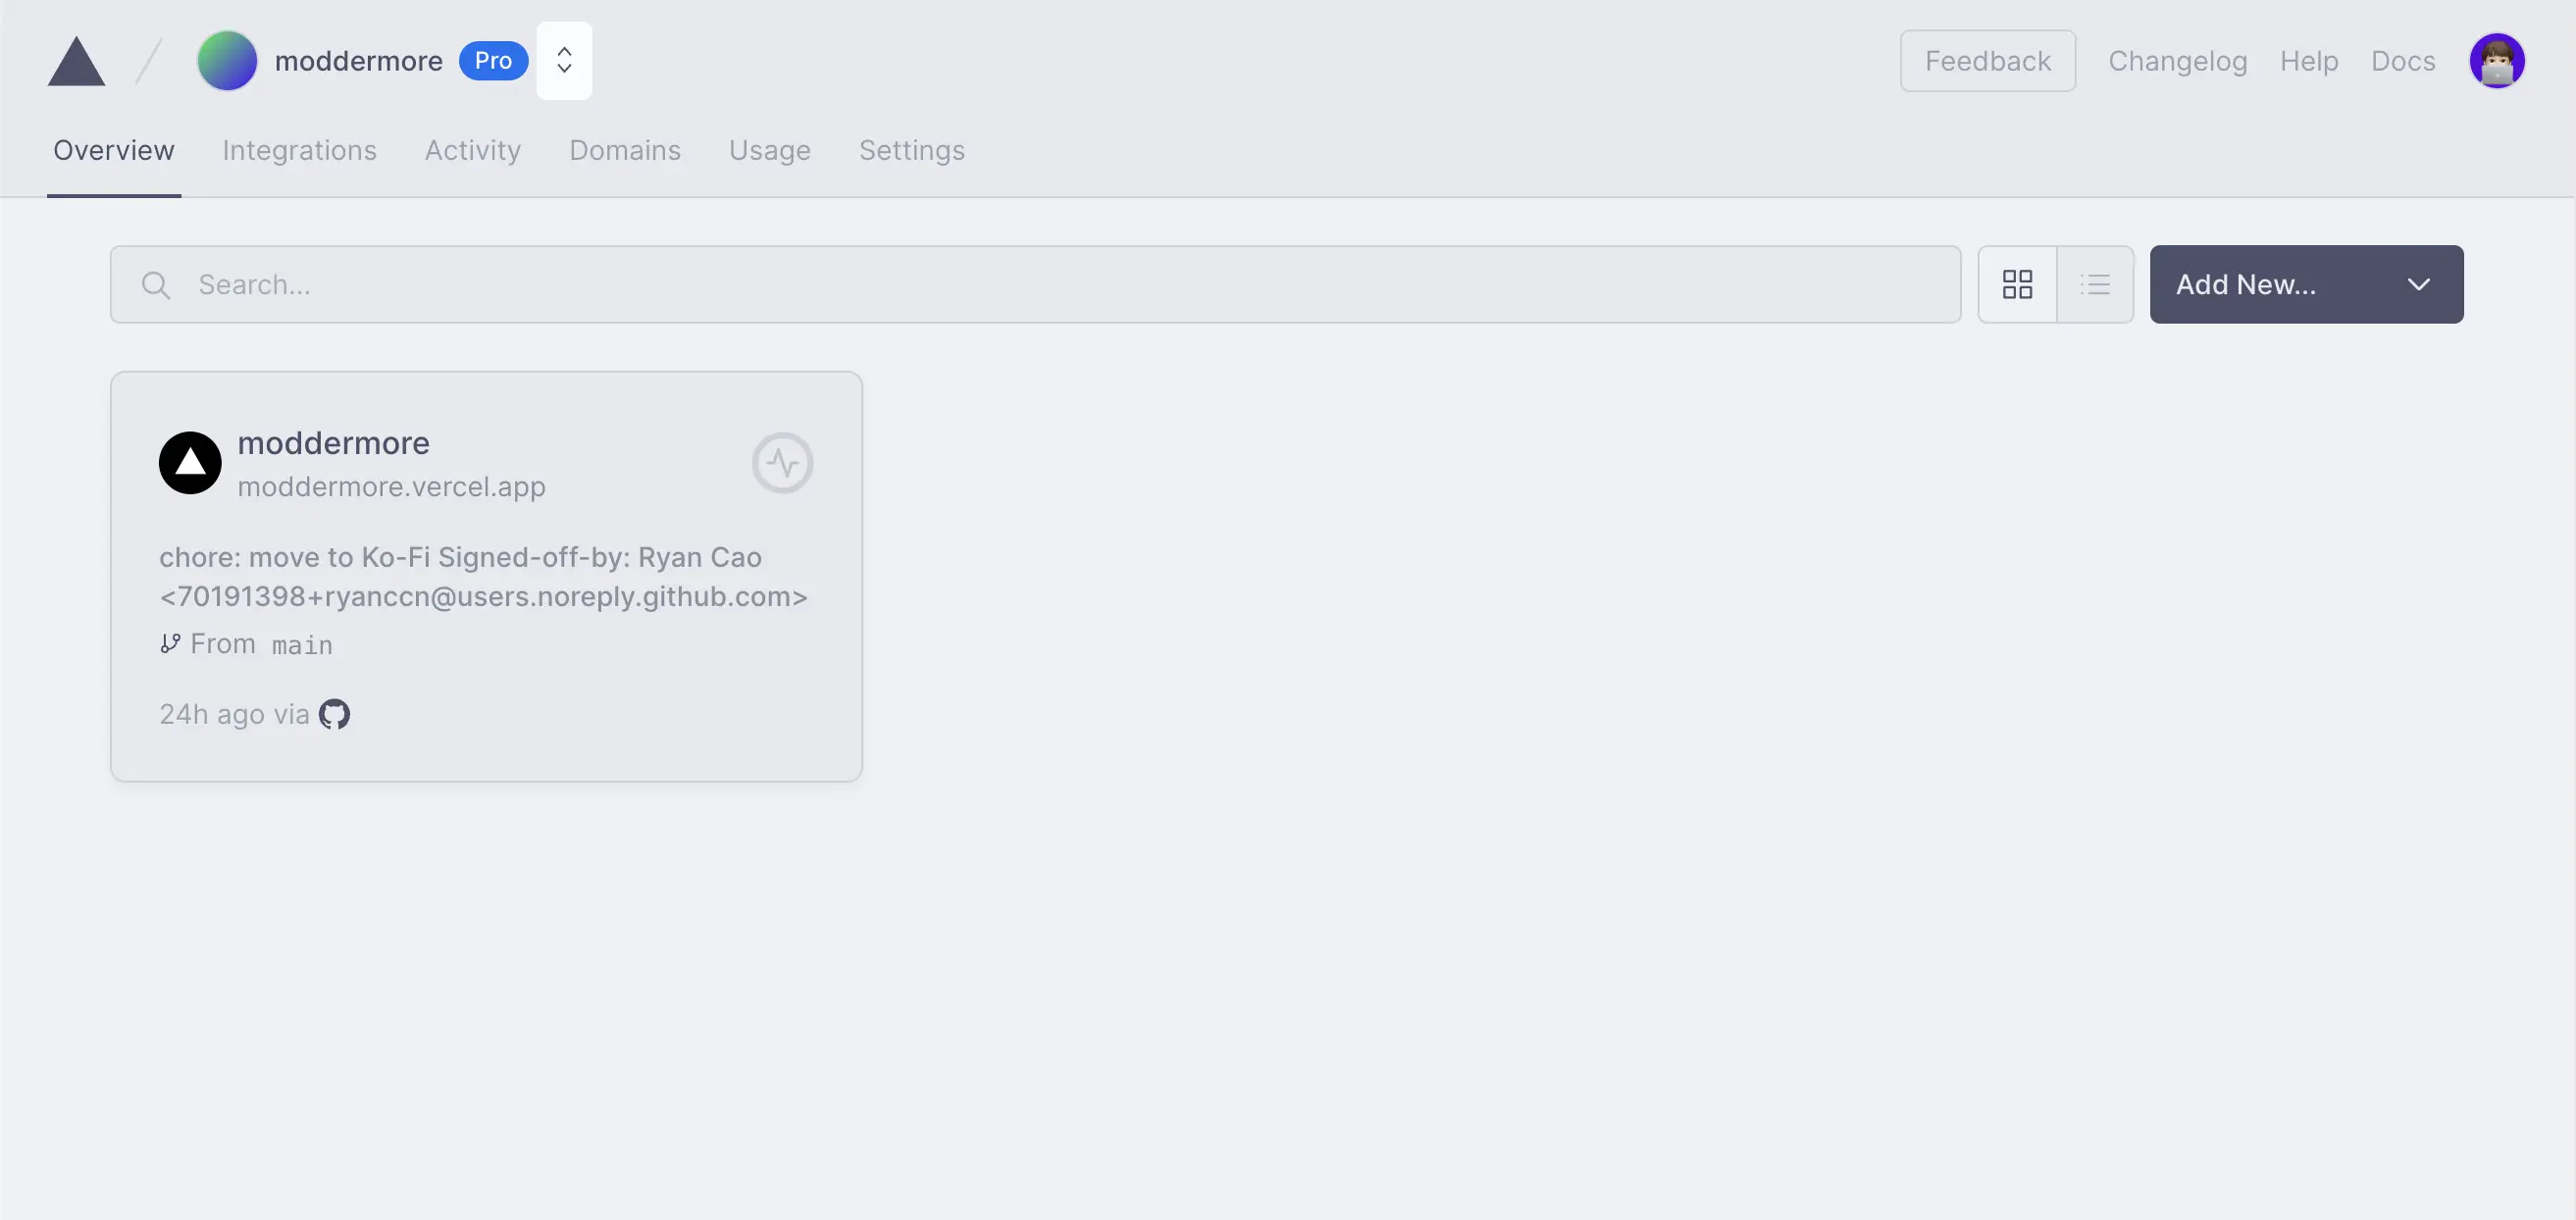
Task: Click the Pro plan badge
Action: (493, 61)
